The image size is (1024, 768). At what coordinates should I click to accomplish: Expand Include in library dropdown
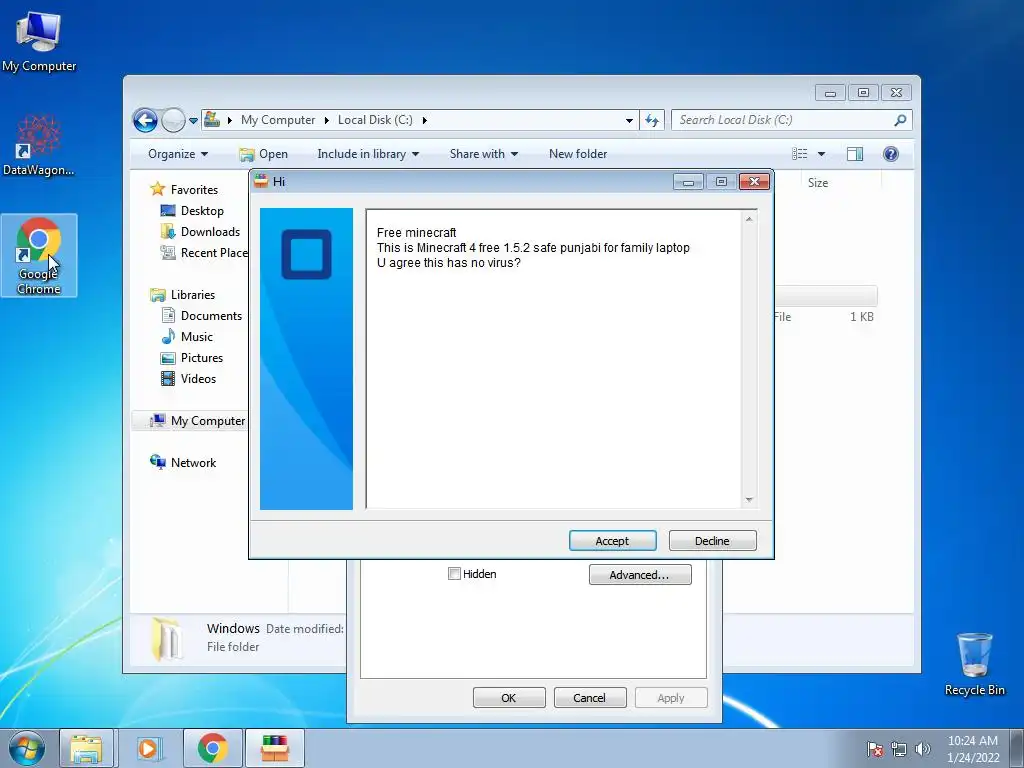coord(368,154)
